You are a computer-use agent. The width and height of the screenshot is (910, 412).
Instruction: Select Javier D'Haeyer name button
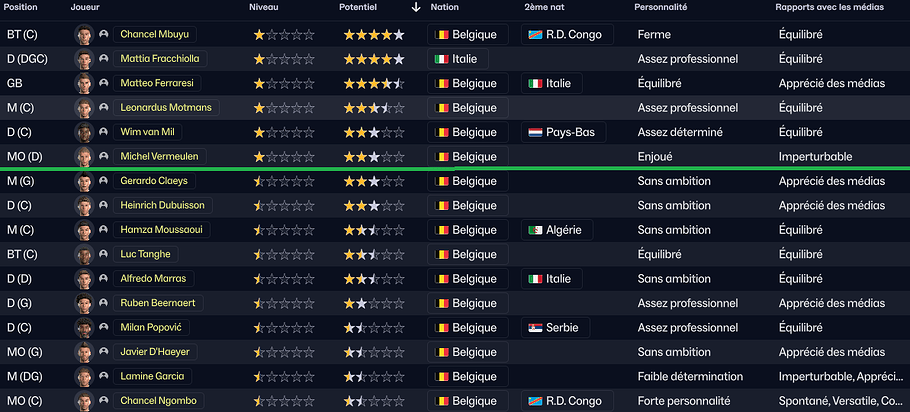point(155,352)
